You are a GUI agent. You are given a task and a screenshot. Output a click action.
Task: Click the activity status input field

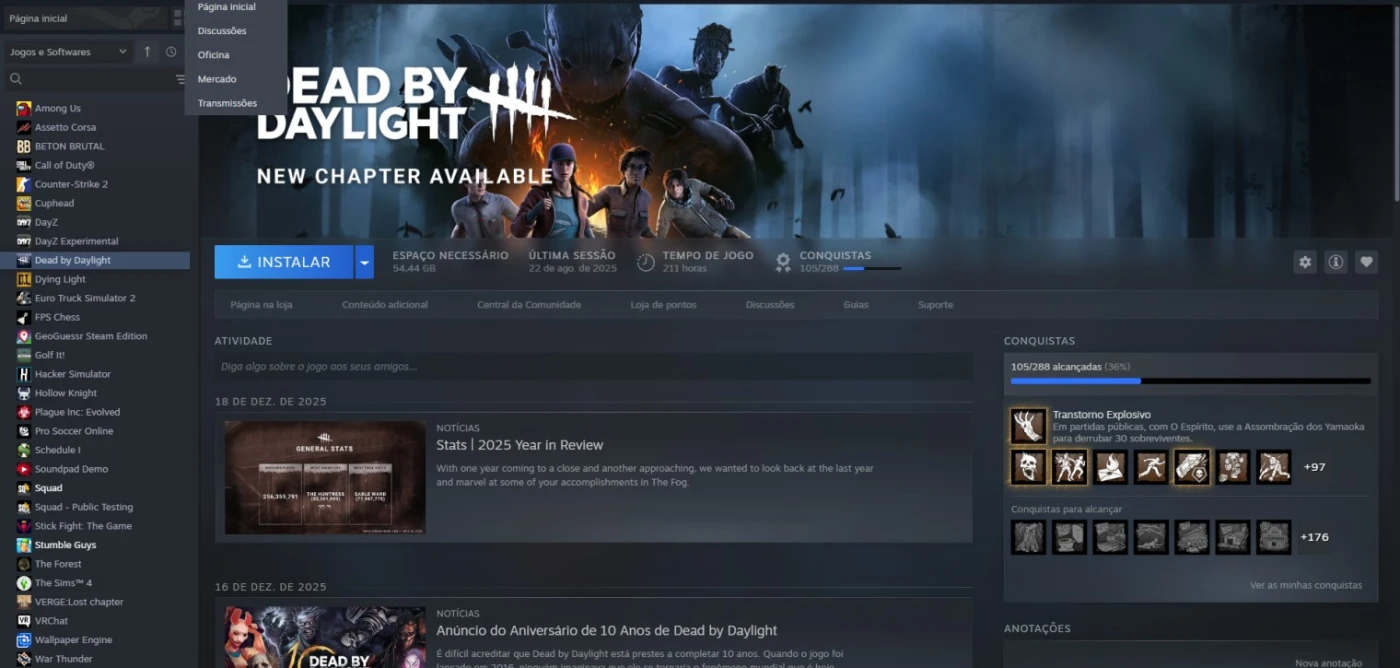(x=593, y=367)
